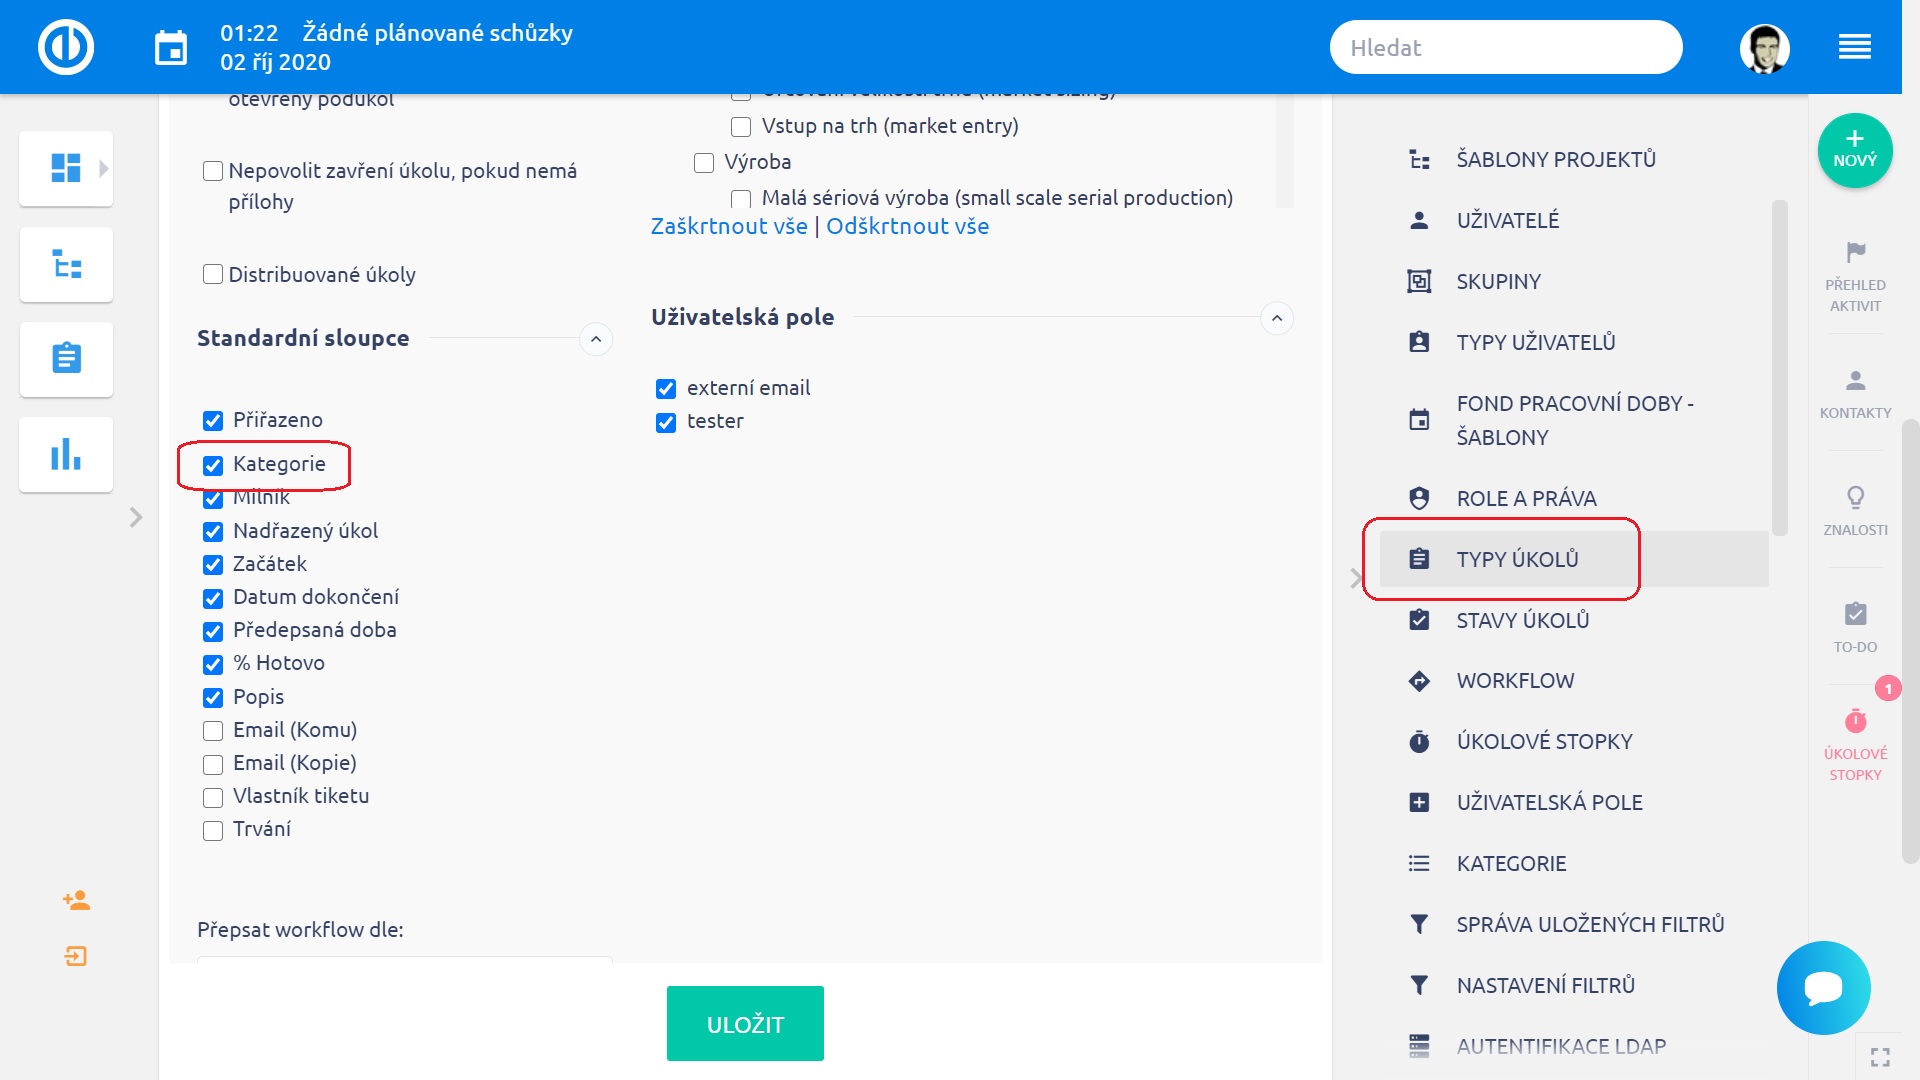This screenshot has width=1920, height=1080.
Task: Uncheck the Kategorie column checkbox
Action: pyautogui.click(x=213, y=465)
